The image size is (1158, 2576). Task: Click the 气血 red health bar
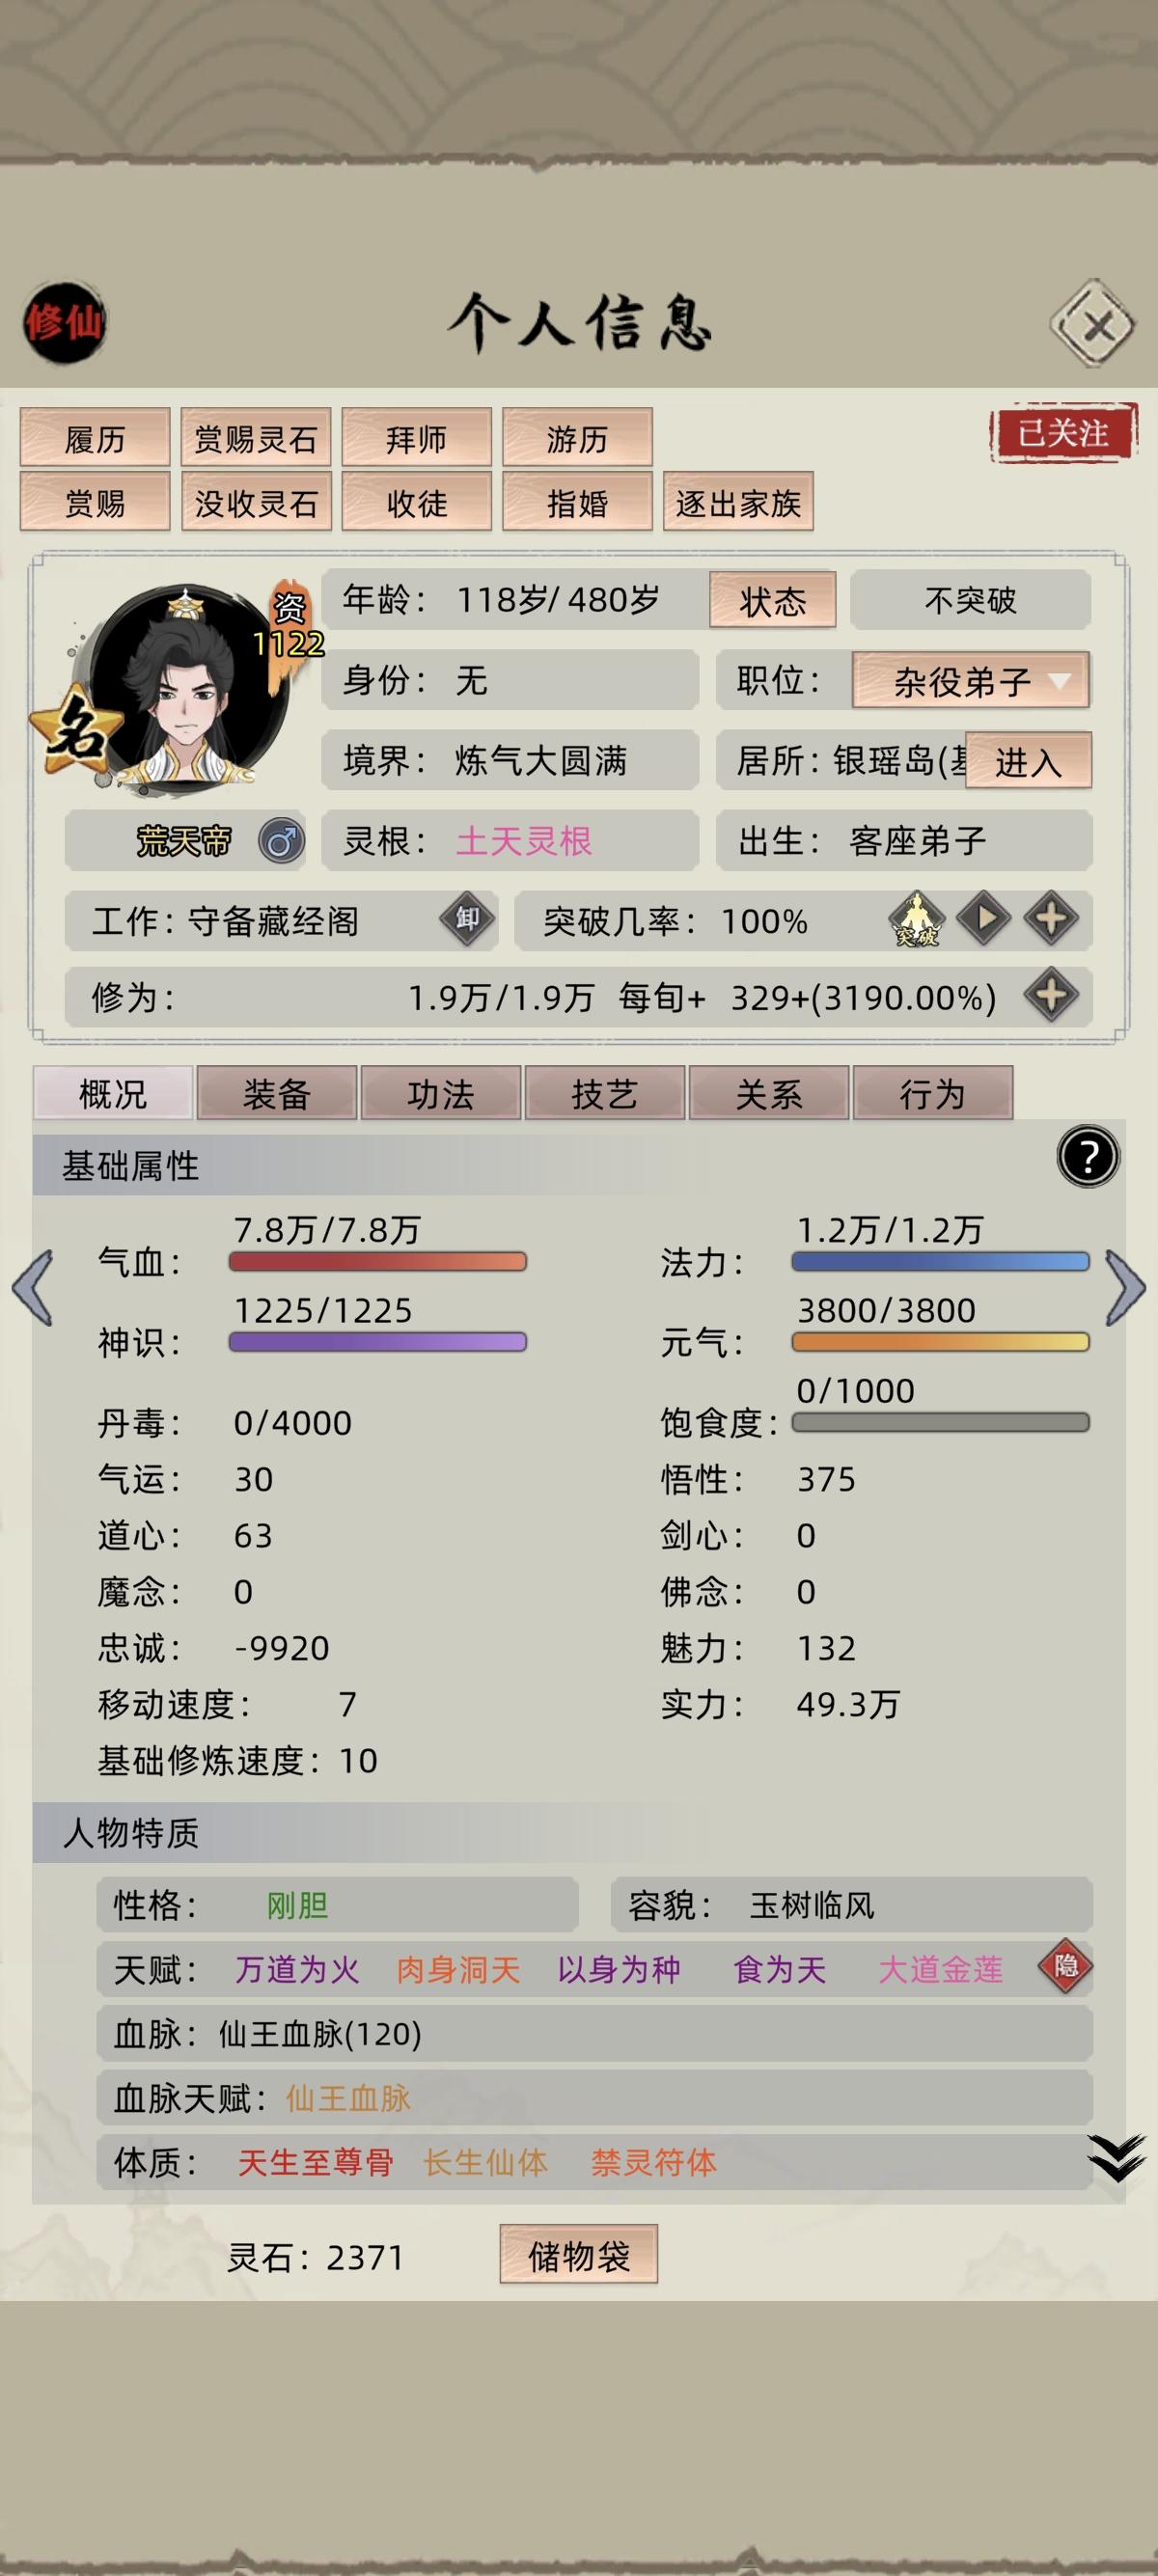[x=378, y=1262]
